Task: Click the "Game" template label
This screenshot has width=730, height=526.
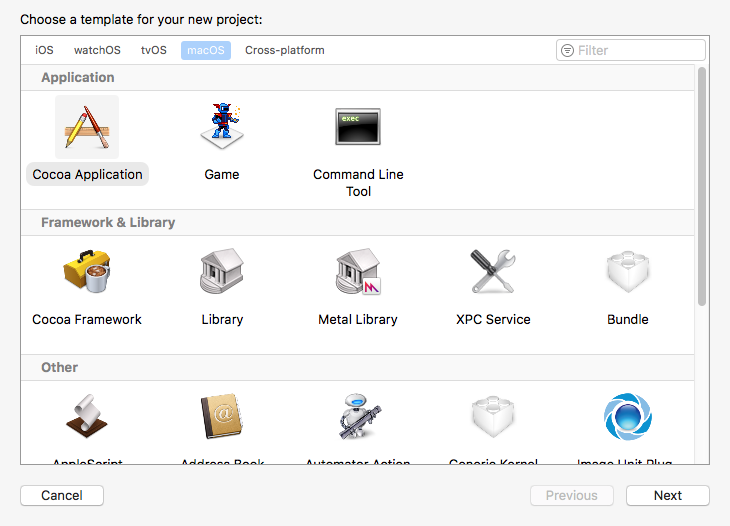Action: pos(222,175)
